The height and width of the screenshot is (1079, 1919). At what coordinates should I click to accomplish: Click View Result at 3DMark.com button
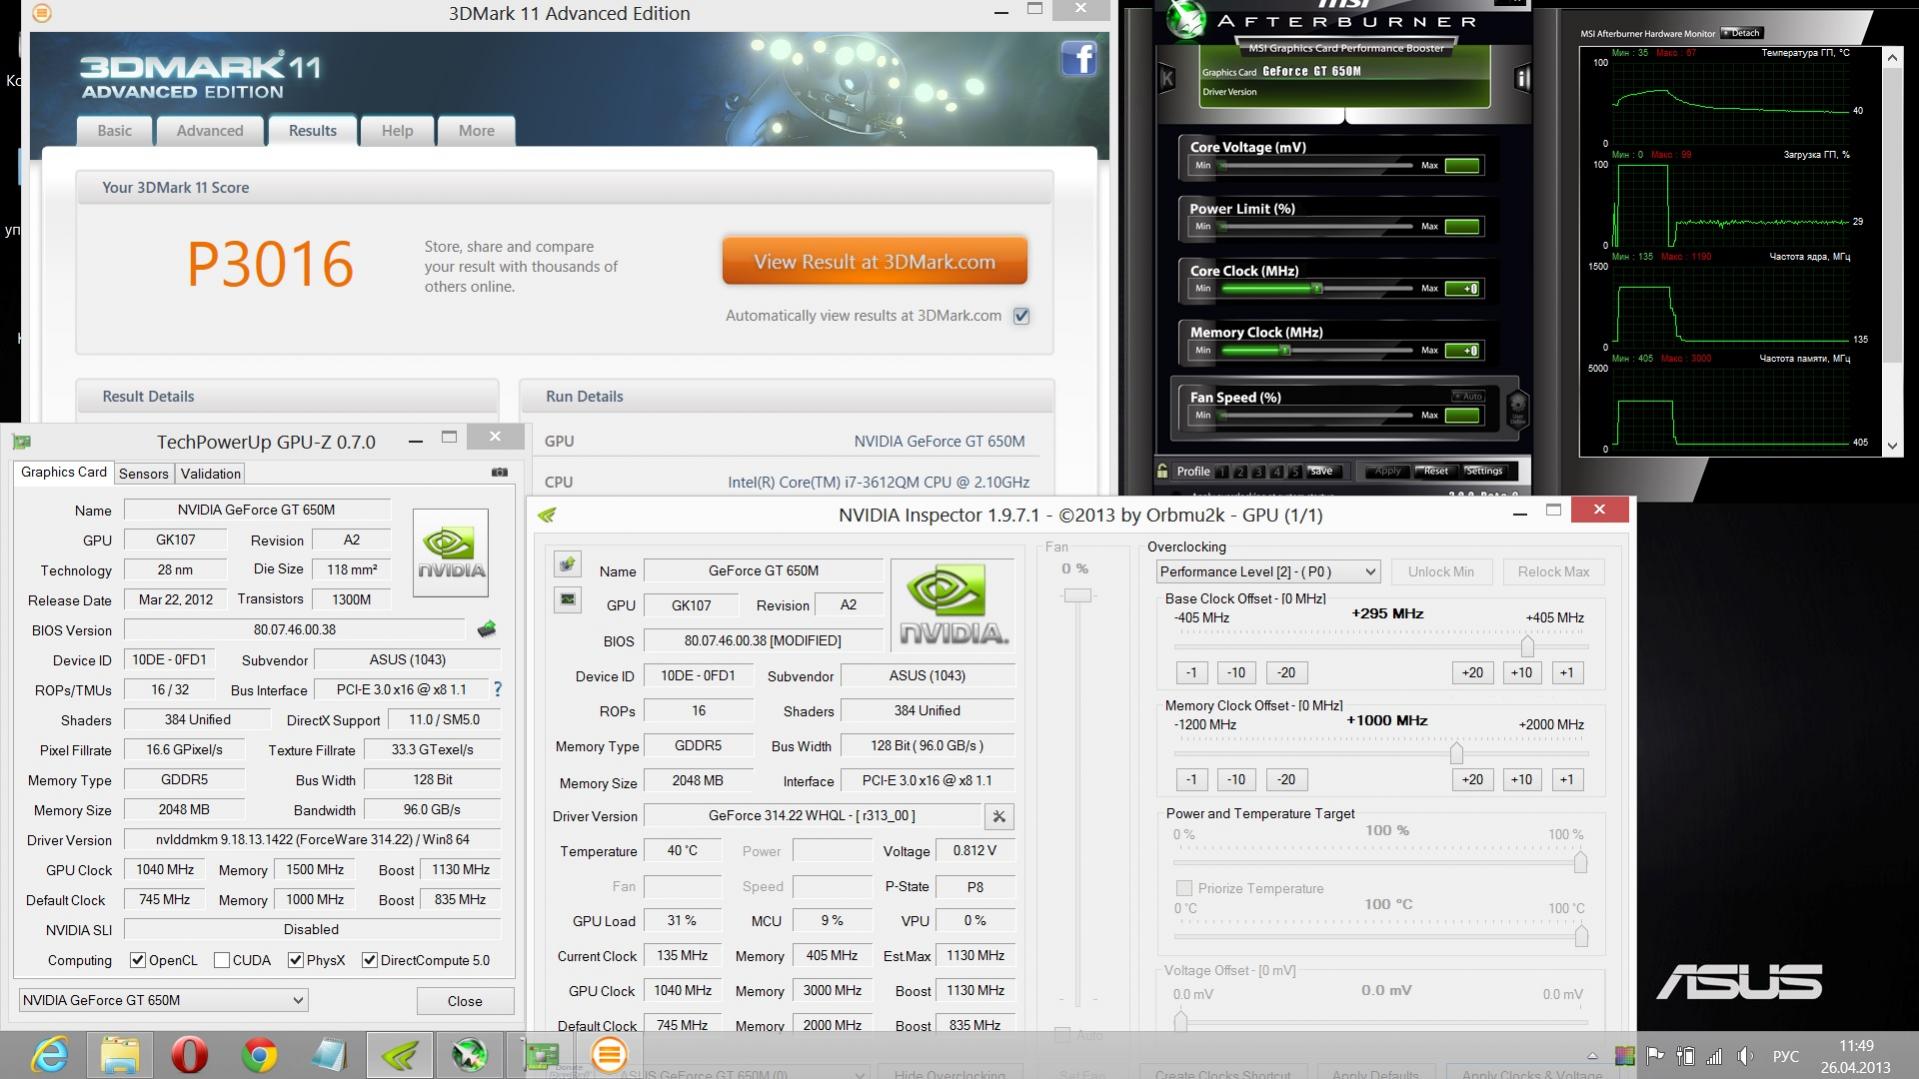(x=874, y=262)
